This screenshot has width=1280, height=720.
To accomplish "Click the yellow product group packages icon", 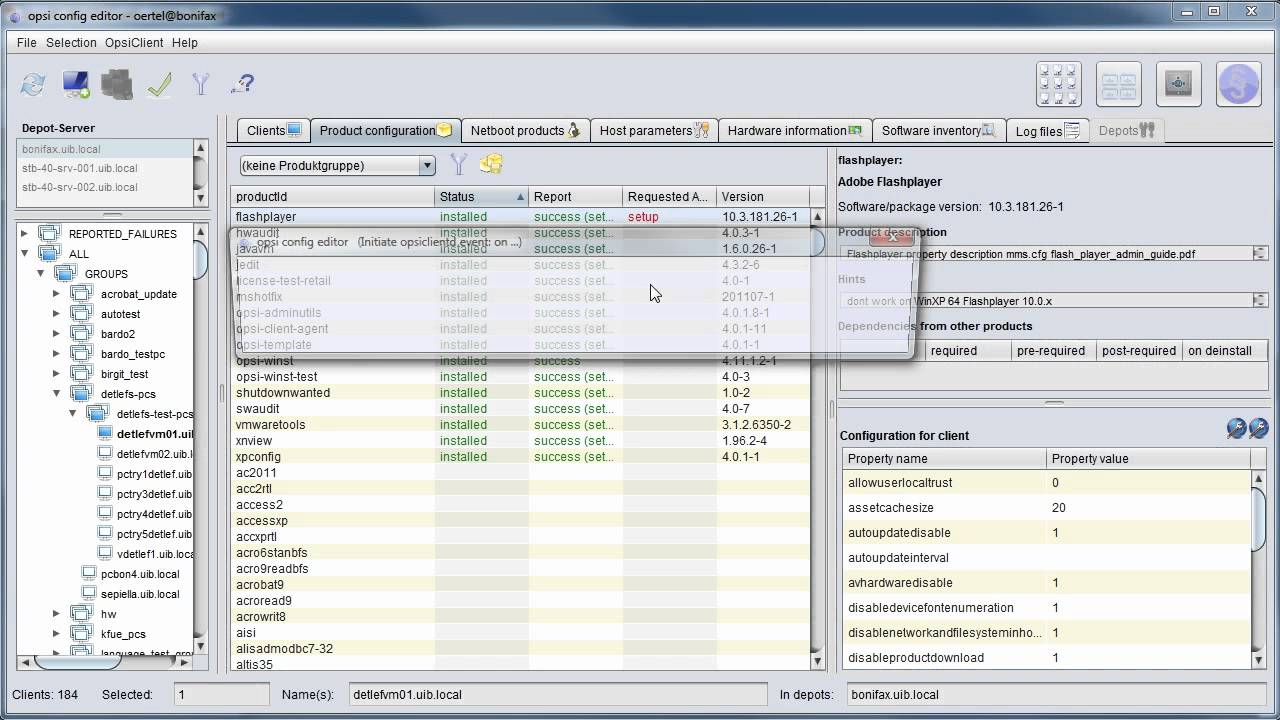I will point(491,164).
